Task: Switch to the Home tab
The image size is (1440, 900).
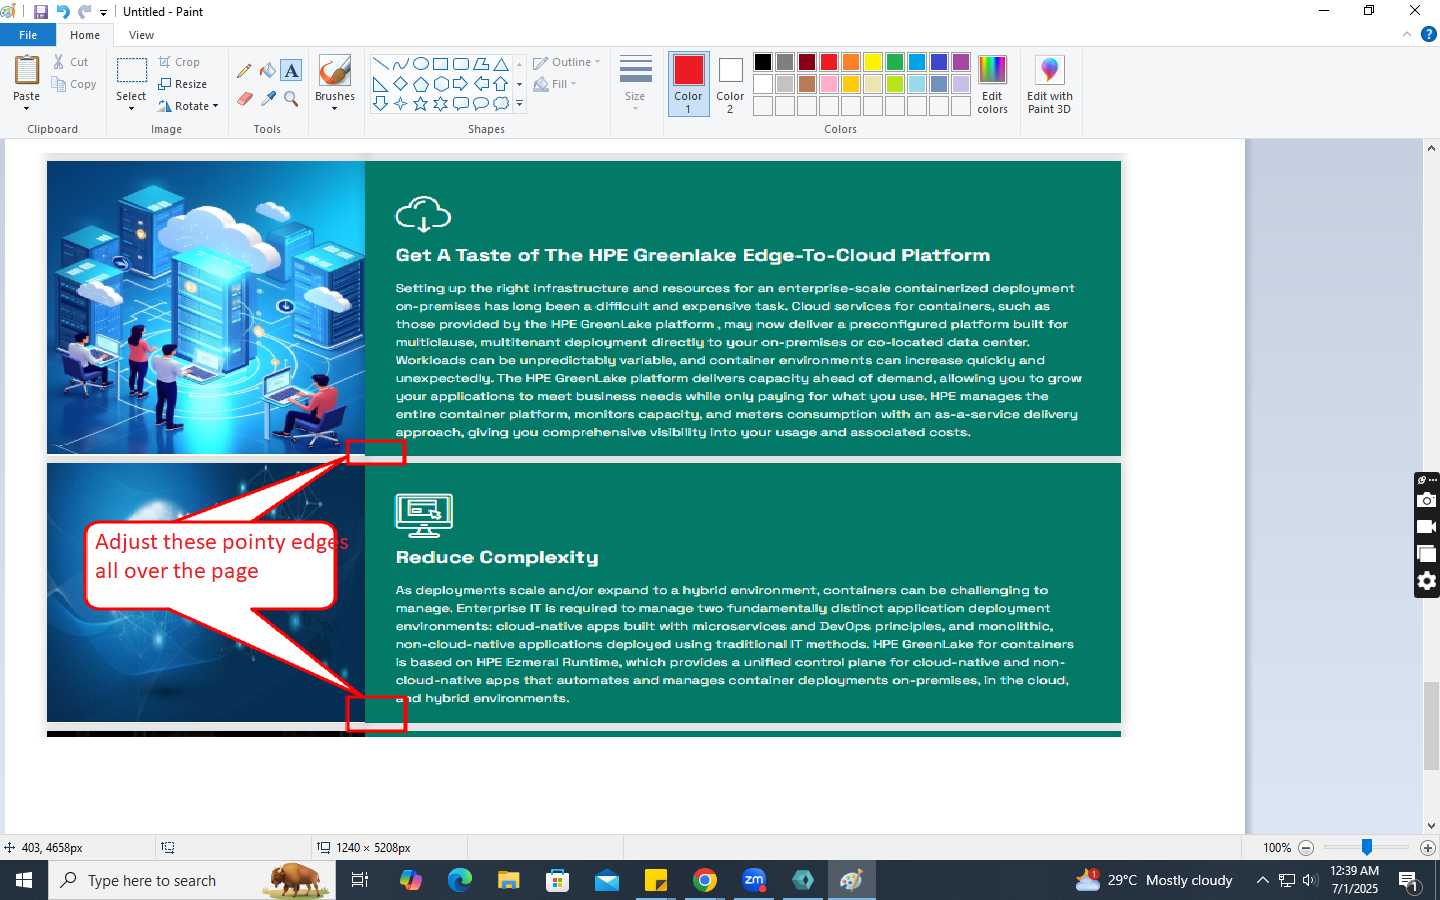Action: click(x=85, y=35)
